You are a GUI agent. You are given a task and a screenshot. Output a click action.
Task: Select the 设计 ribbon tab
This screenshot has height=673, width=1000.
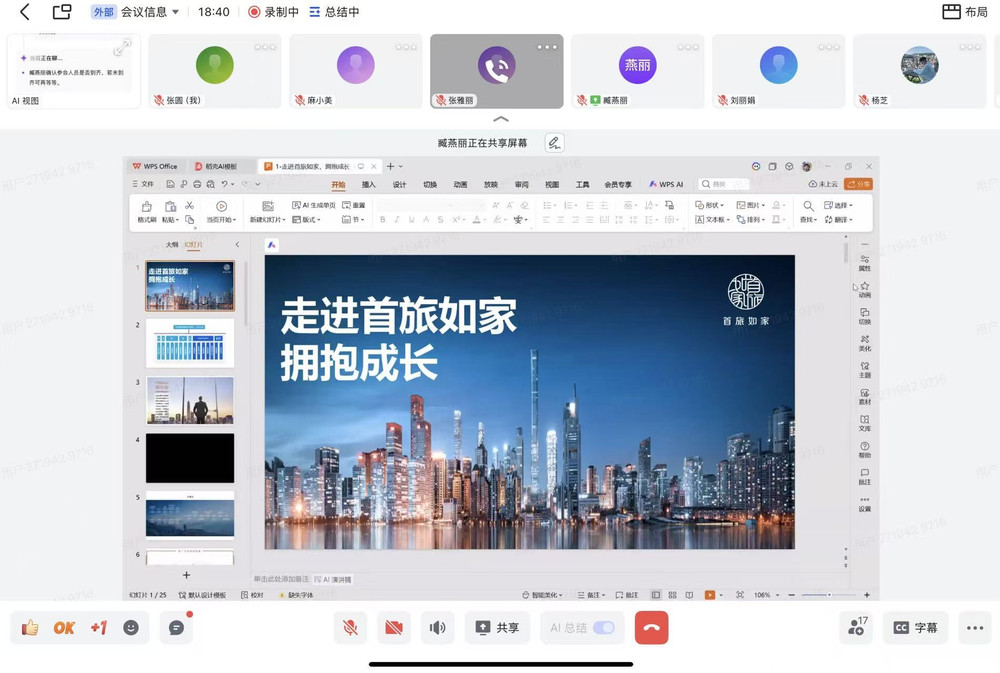tap(399, 184)
